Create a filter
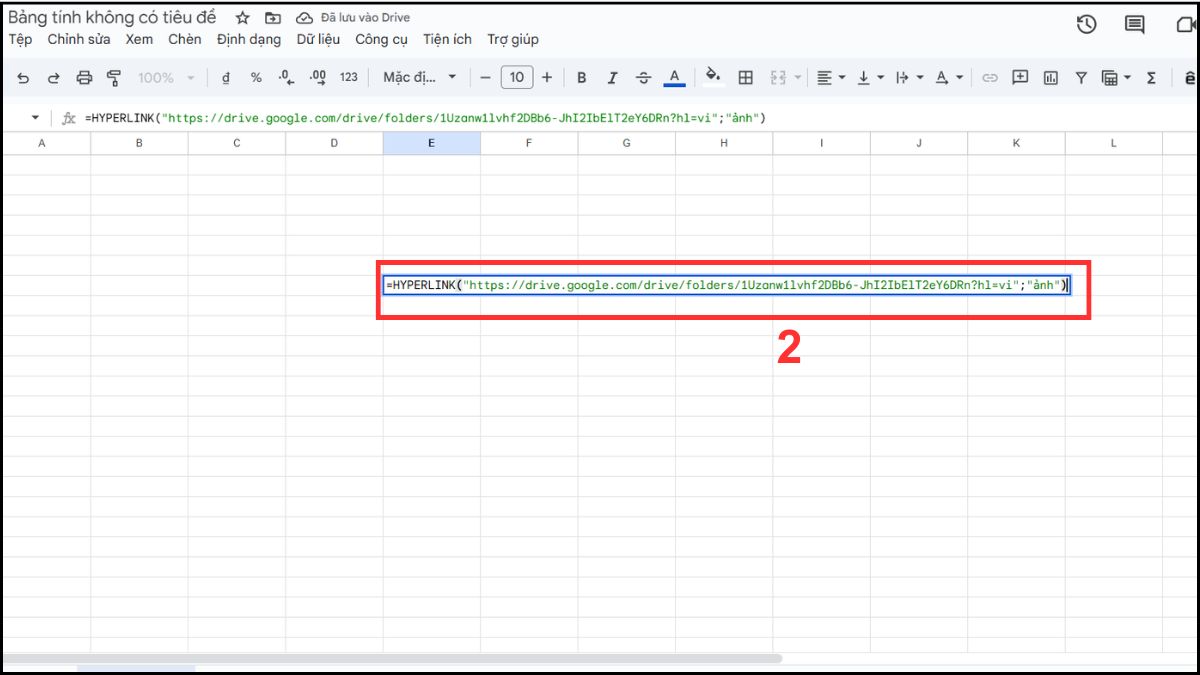Image resolution: width=1200 pixels, height=675 pixels. pyautogui.click(x=1081, y=77)
